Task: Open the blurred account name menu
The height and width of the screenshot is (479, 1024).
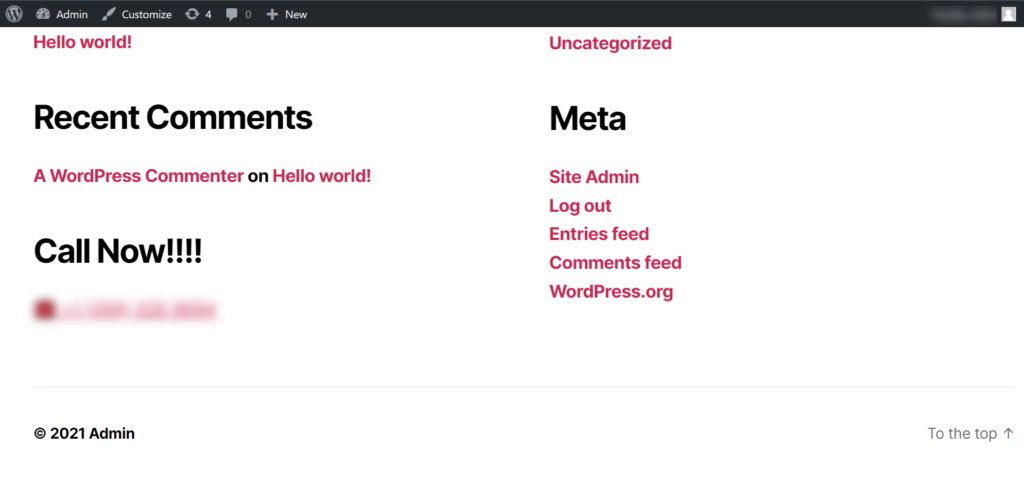Action: click(963, 14)
